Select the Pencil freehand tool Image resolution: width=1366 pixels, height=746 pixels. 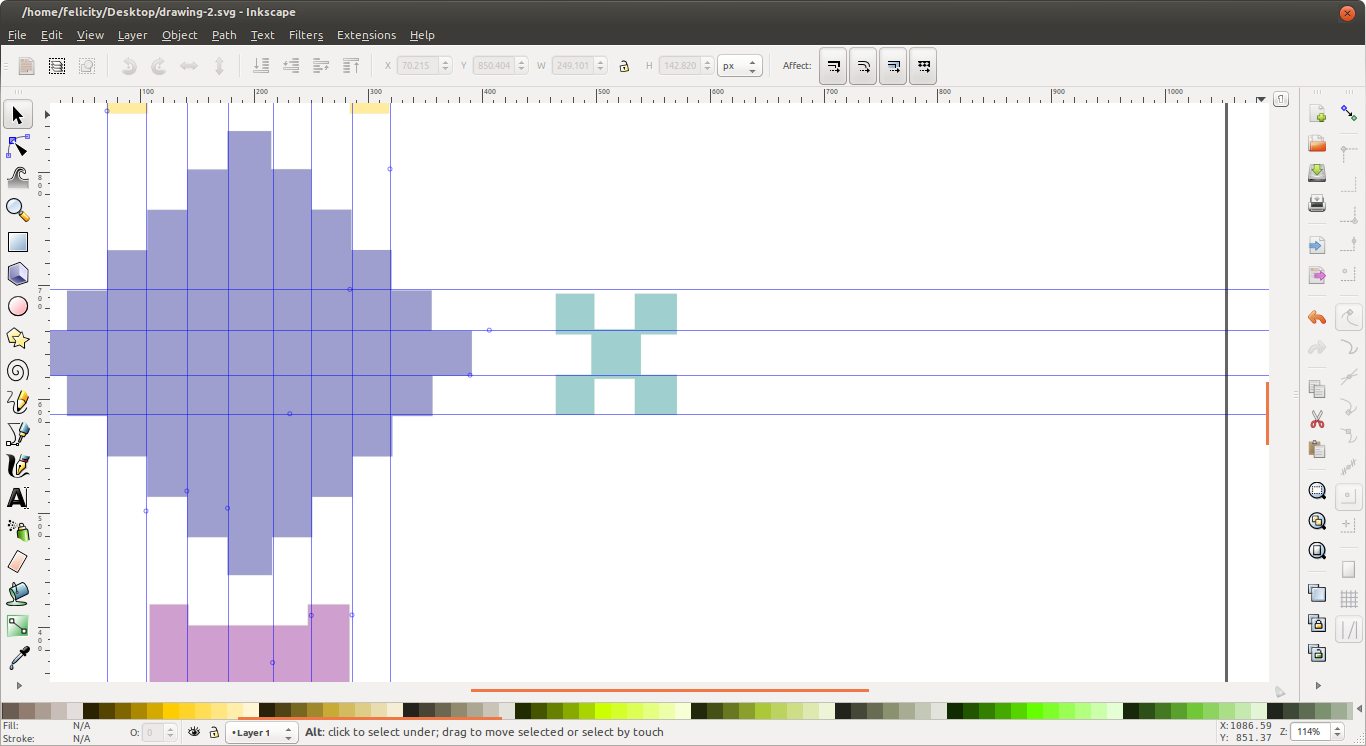point(18,402)
